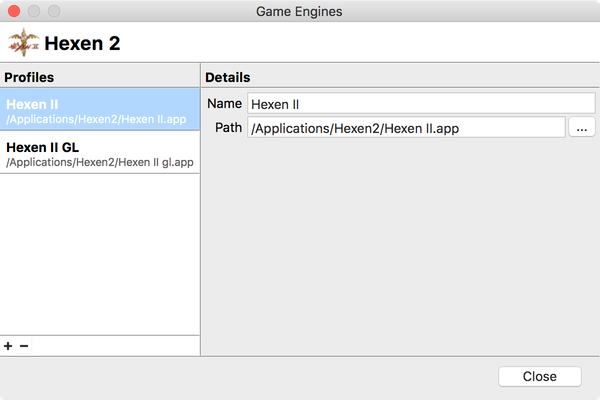Focus the Path text field
600x400 pixels.
(406, 127)
